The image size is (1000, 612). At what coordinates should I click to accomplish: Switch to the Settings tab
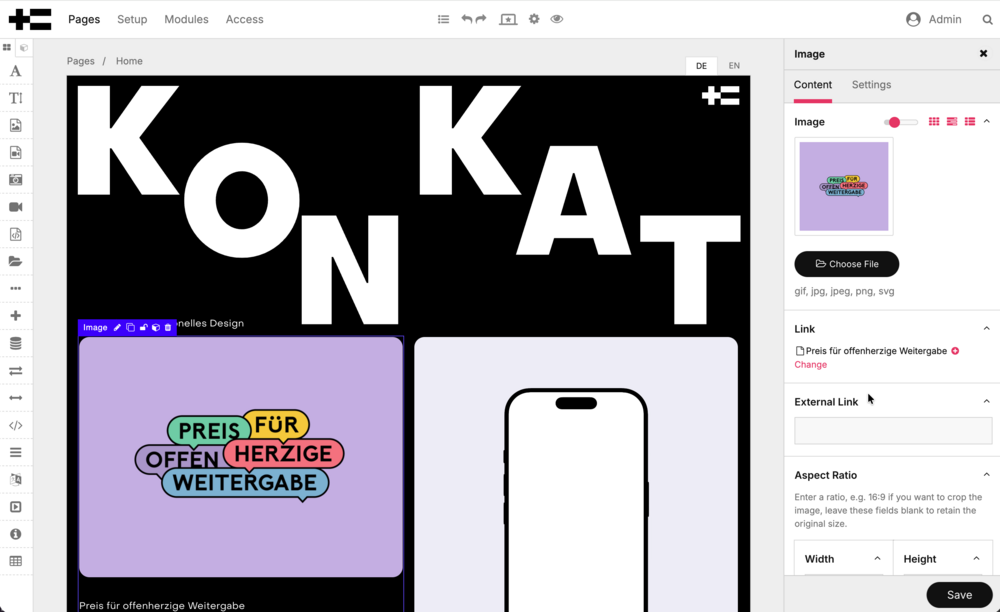tap(871, 85)
